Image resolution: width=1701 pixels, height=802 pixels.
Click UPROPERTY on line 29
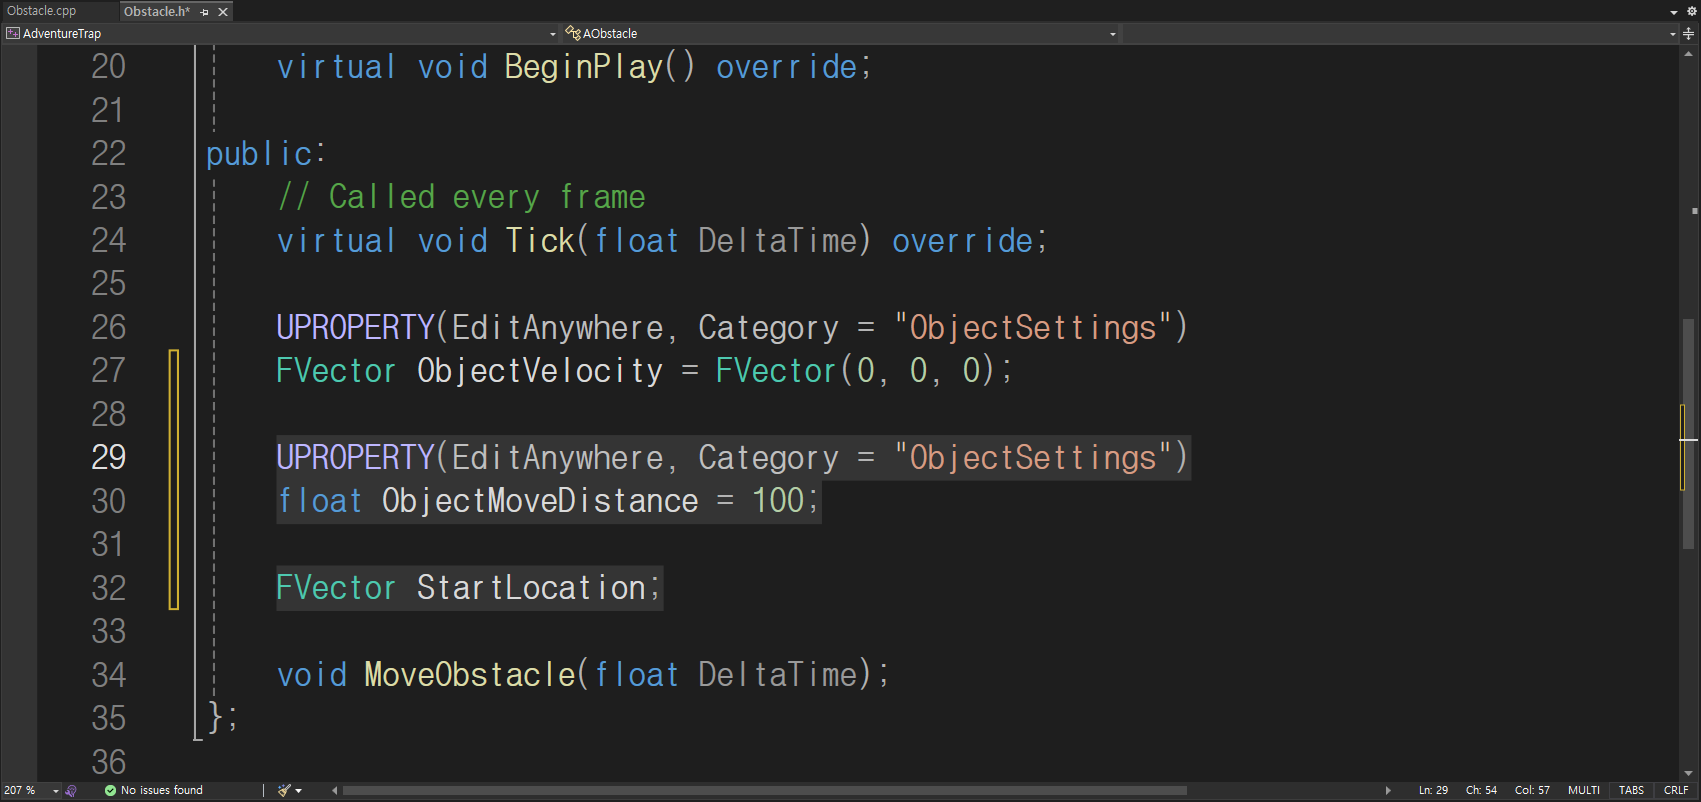(356, 458)
